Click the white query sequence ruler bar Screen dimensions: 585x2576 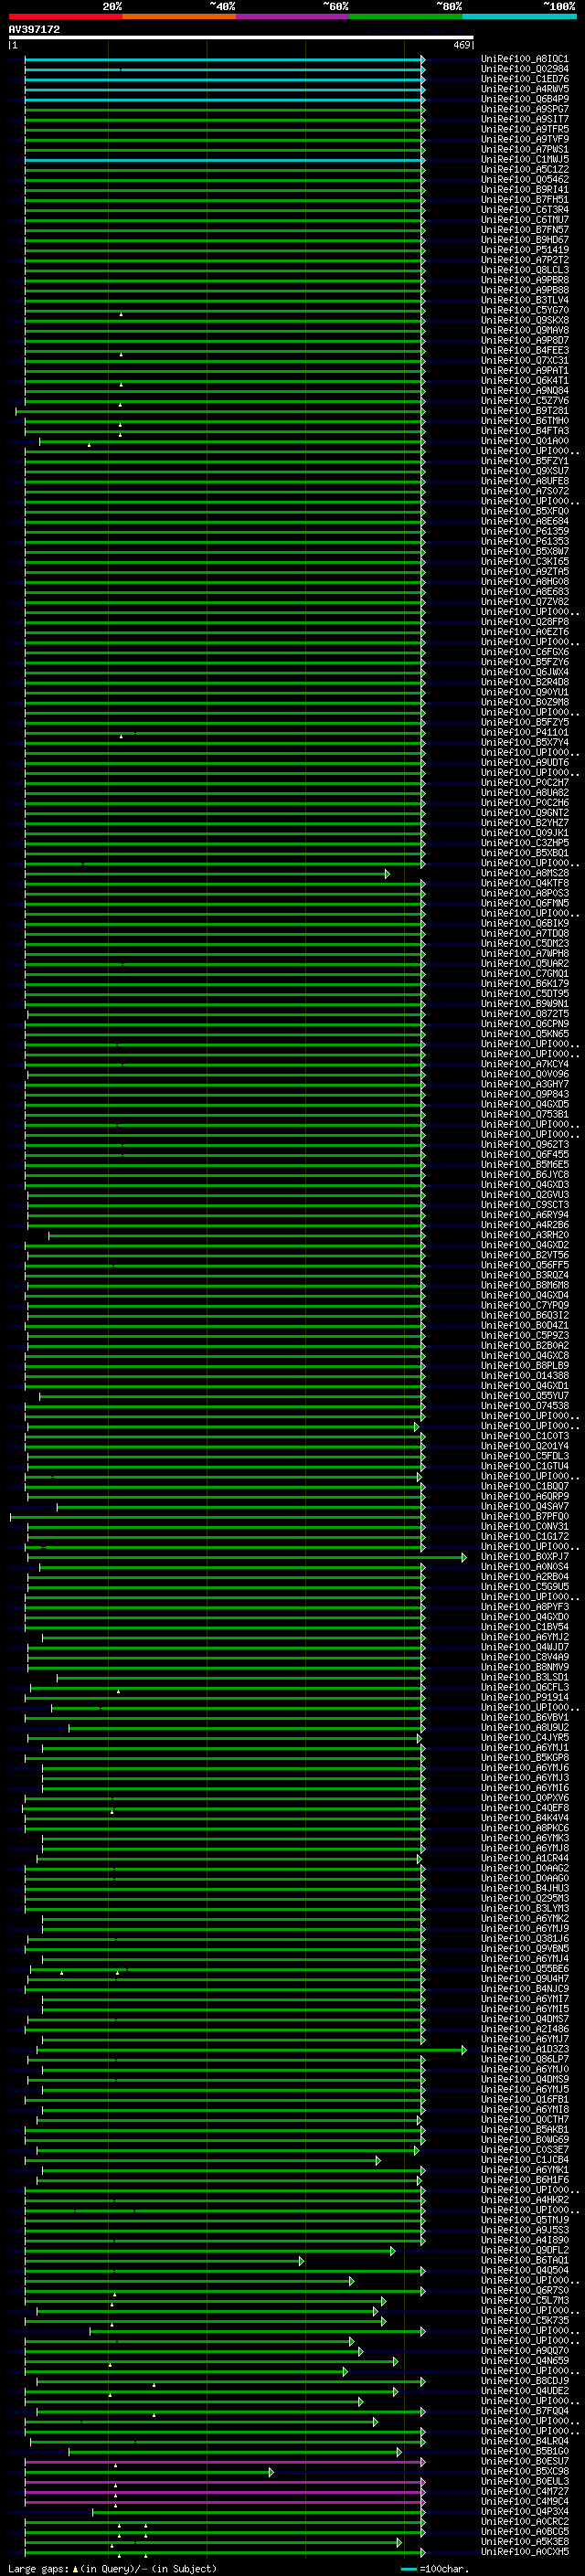pos(241,38)
